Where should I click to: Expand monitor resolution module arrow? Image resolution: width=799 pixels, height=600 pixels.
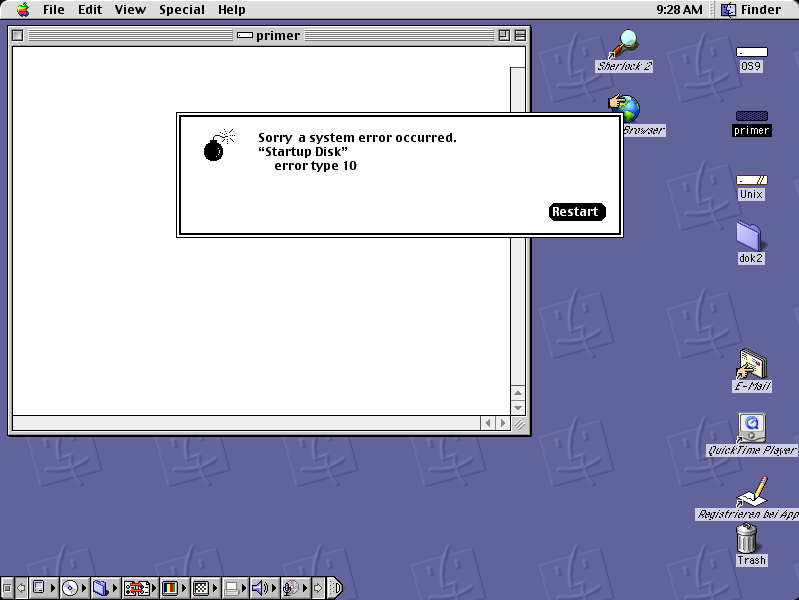pos(215,588)
